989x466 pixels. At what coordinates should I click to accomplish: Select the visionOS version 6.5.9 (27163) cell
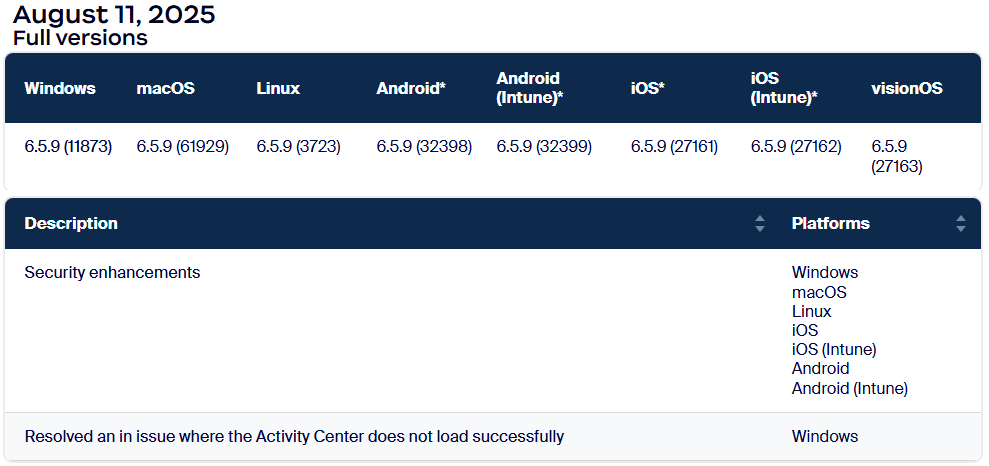coord(897,157)
